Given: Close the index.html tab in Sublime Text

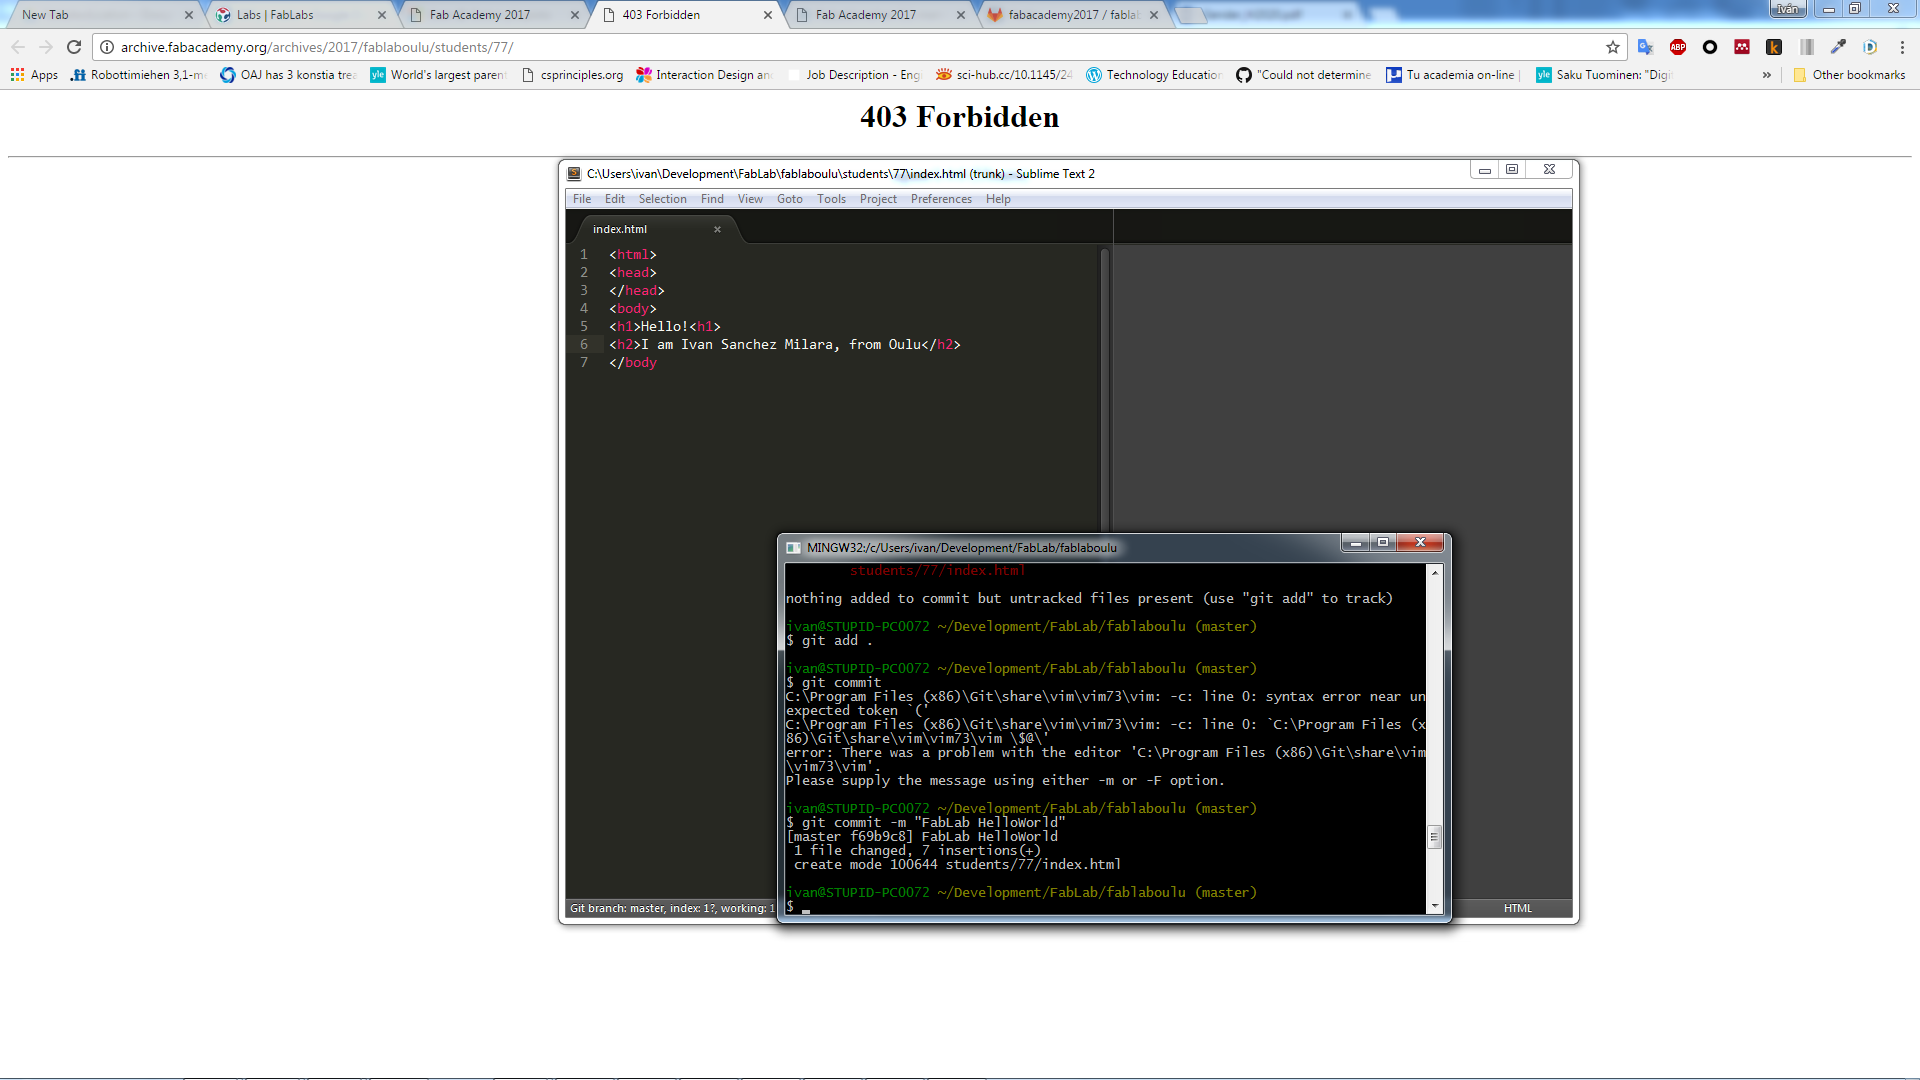Looking at the screenshot, I should (x=717, y=229).
